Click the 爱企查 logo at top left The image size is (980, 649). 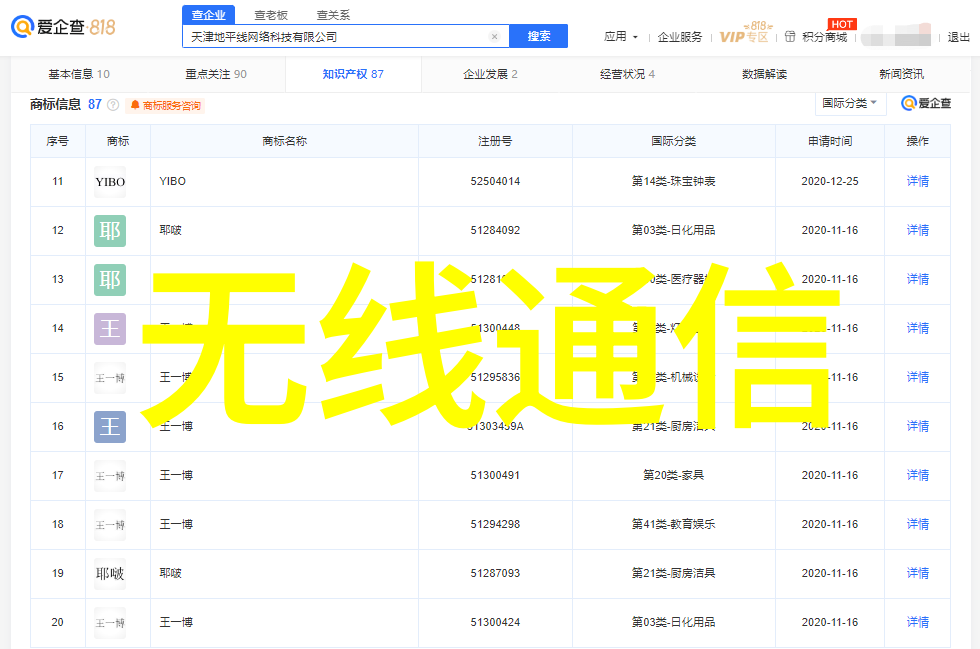click(x=63, y=27)
